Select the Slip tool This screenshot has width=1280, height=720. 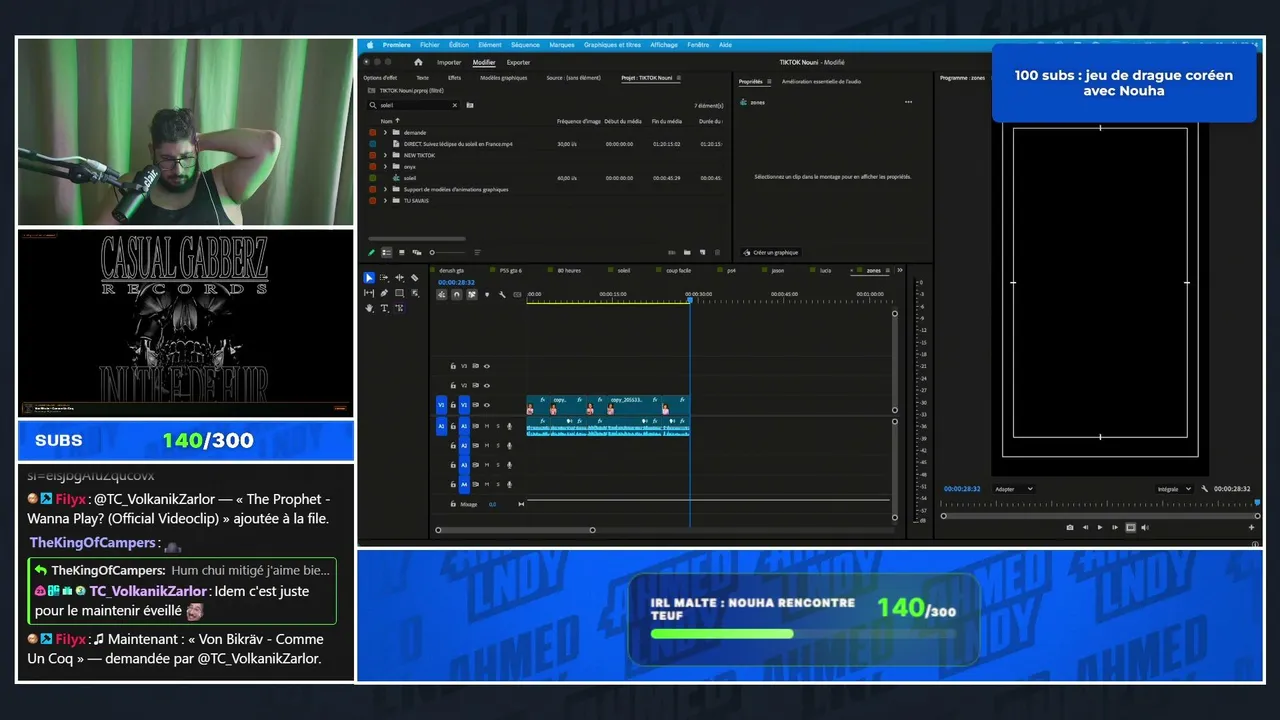[x=369, y=293]
